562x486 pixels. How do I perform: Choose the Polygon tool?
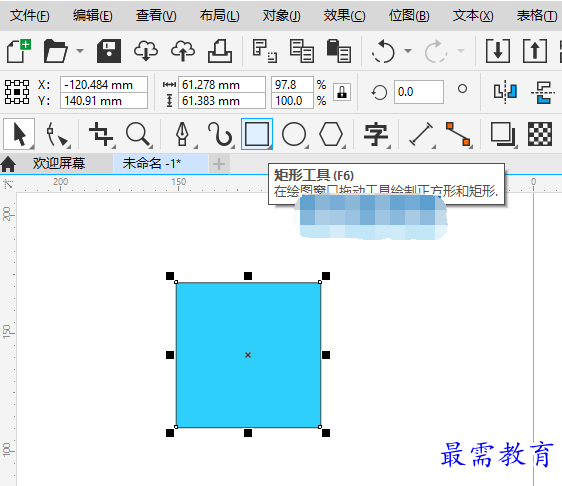331,134
